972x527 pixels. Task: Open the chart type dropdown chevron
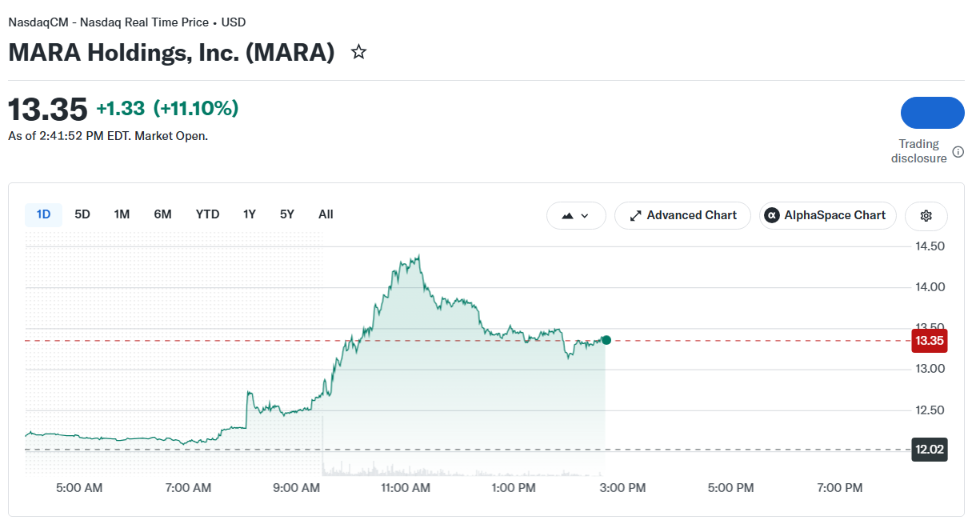(585, 216)
